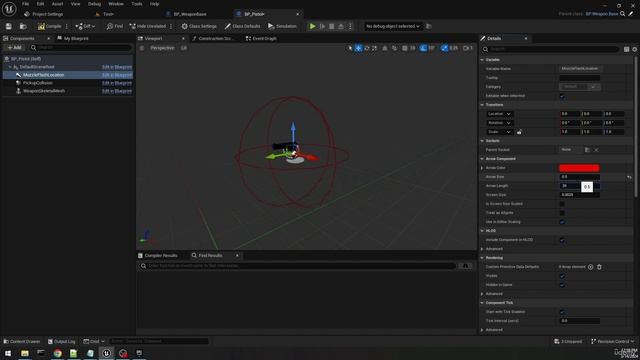The image size is (640, 360).
Task: Toggle the Use in Editor Scaling checkbox
Action: 562,222
